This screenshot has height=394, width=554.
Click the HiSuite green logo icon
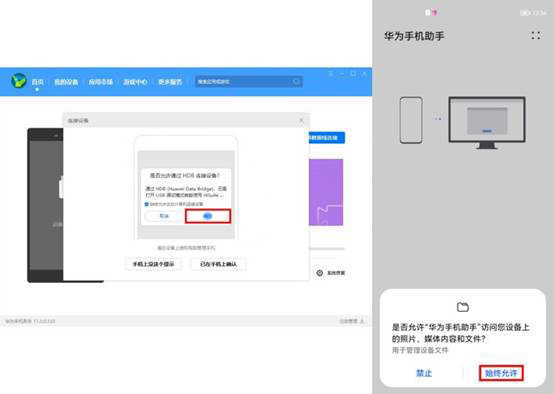18,81
